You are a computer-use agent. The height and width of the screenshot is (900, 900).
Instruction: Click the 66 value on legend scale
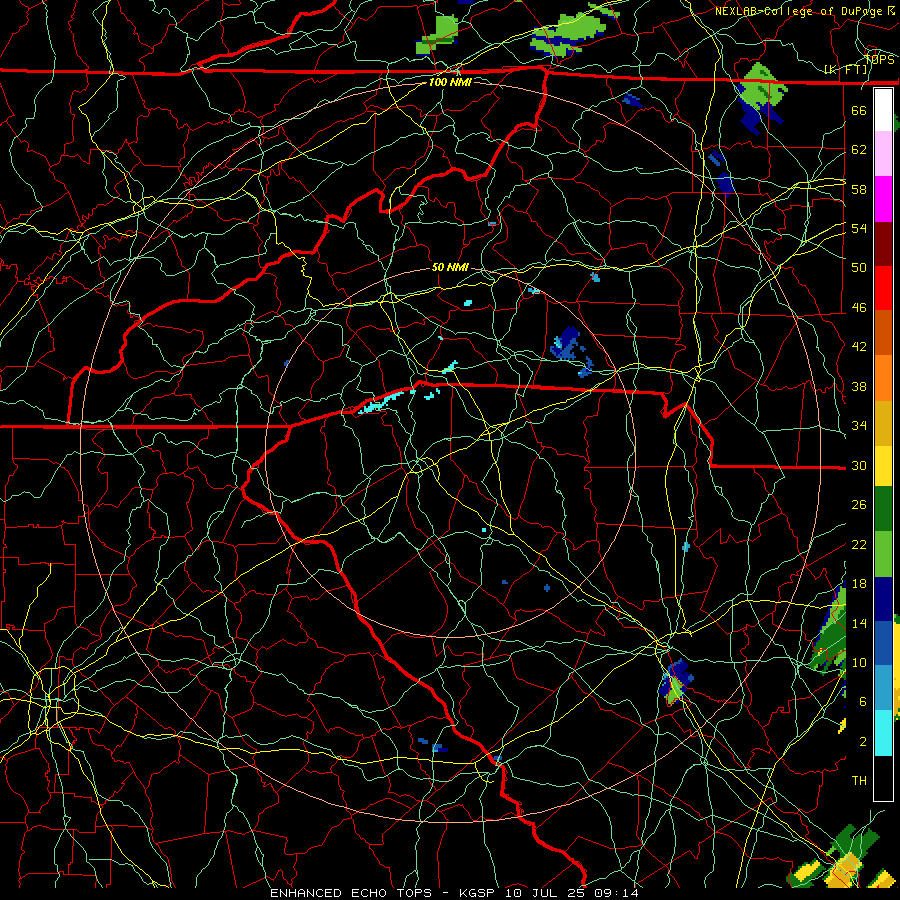click(x=859, y=110)
